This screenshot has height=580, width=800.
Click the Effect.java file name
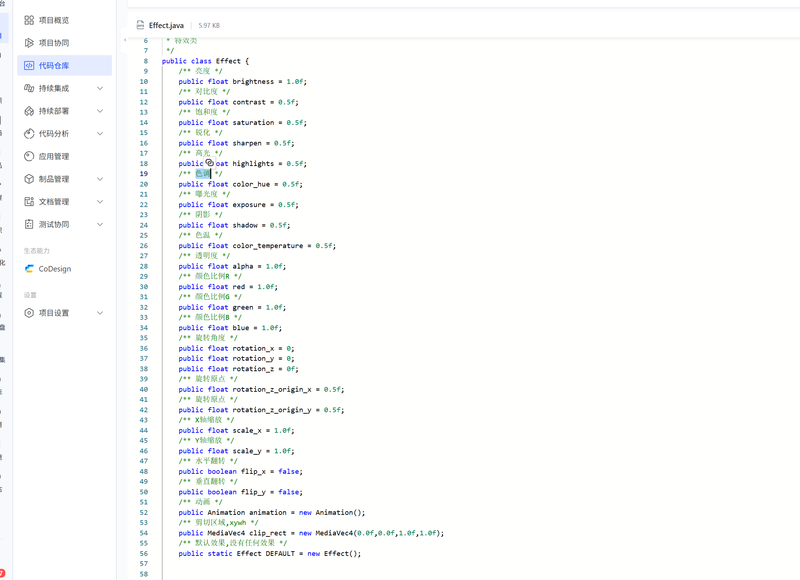(166, 25)
